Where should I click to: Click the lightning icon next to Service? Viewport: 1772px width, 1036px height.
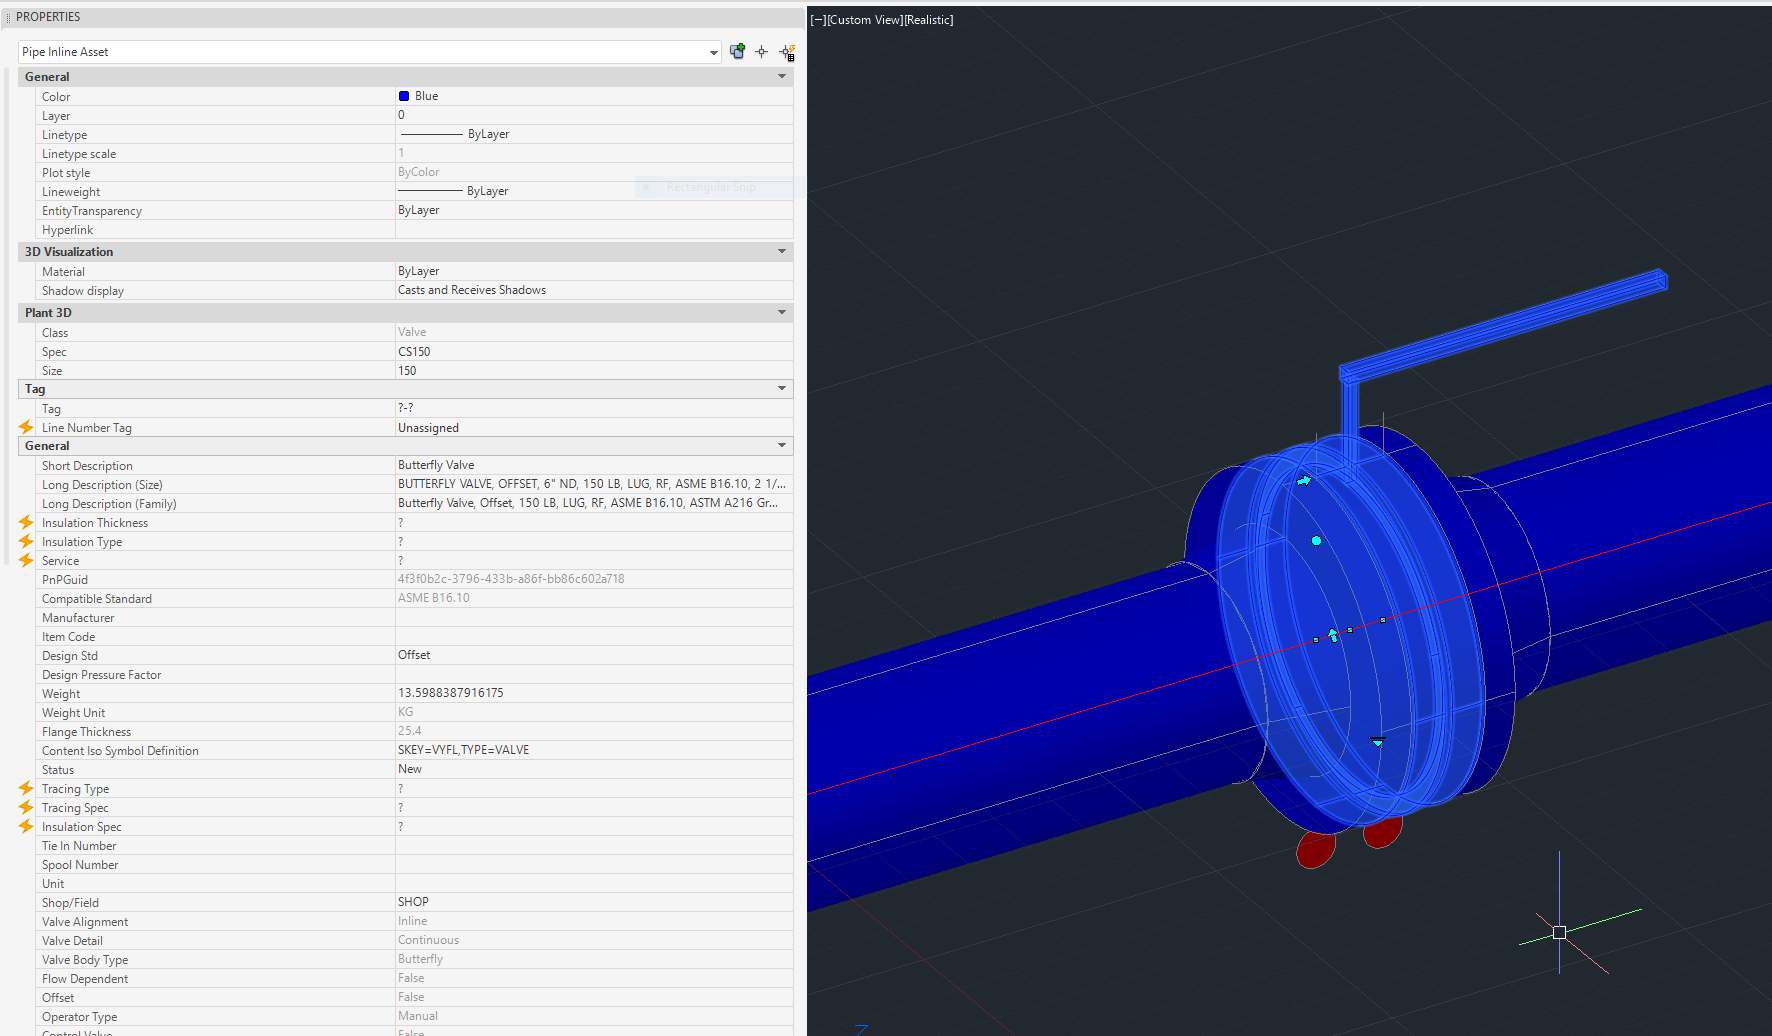click(x=26, y=561)
